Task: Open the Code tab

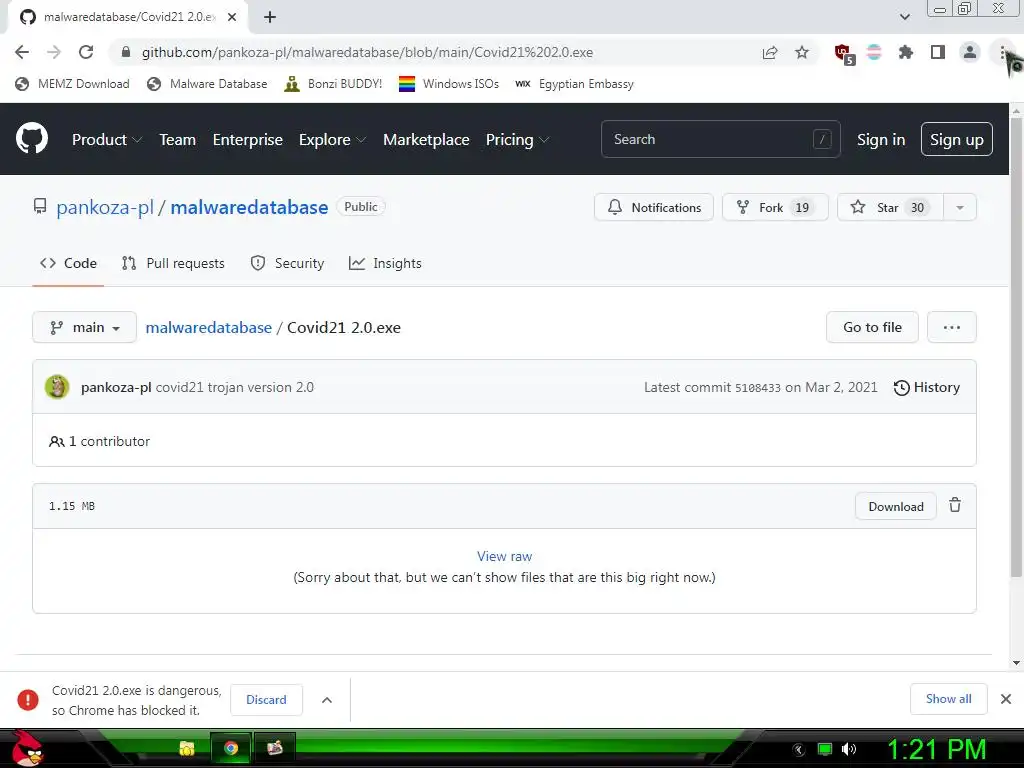Action: [x=68, y=263]
